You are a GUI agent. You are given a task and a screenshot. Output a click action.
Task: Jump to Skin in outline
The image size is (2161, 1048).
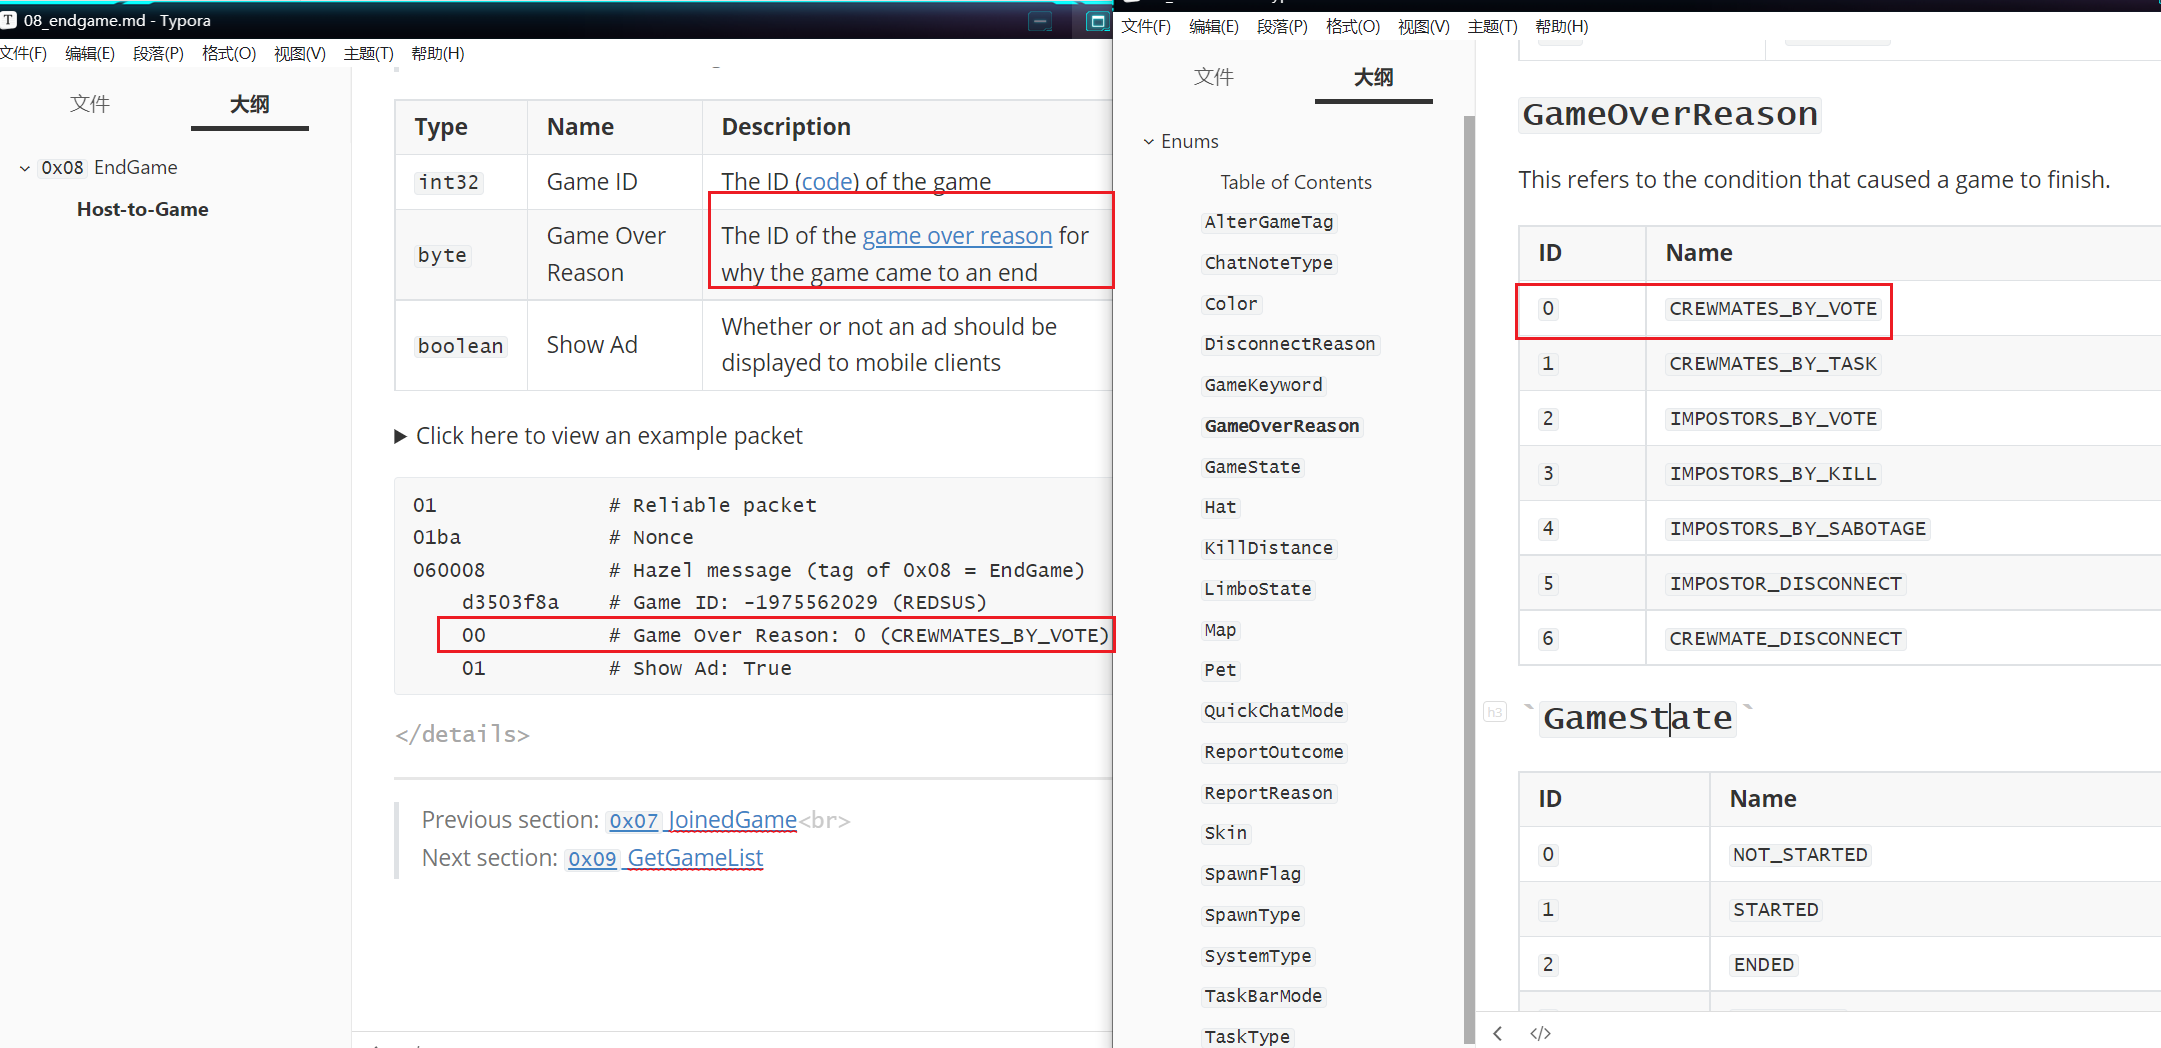coord(1226,833)
